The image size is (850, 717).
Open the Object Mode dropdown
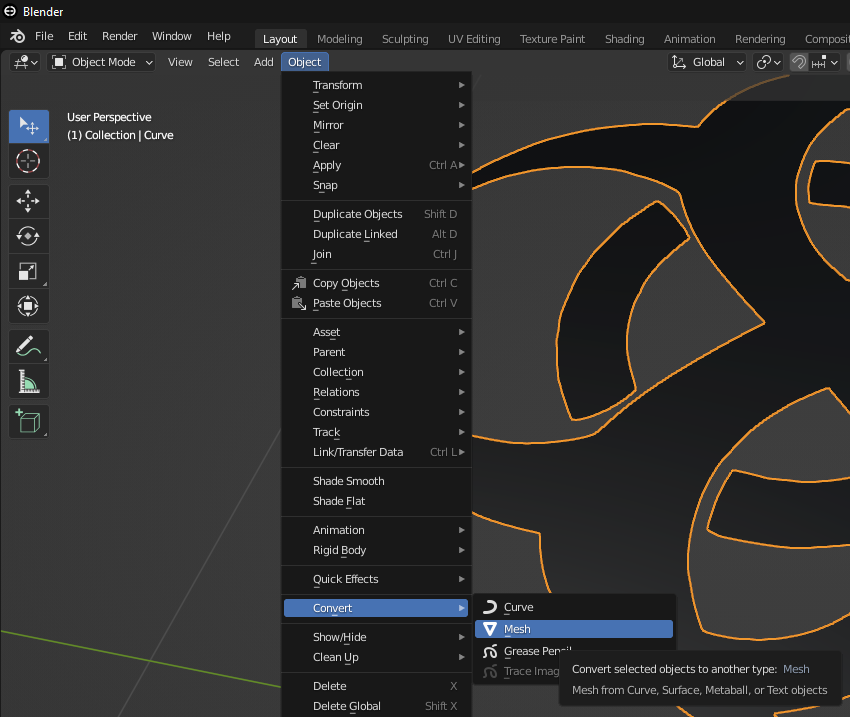click(102, 62)
